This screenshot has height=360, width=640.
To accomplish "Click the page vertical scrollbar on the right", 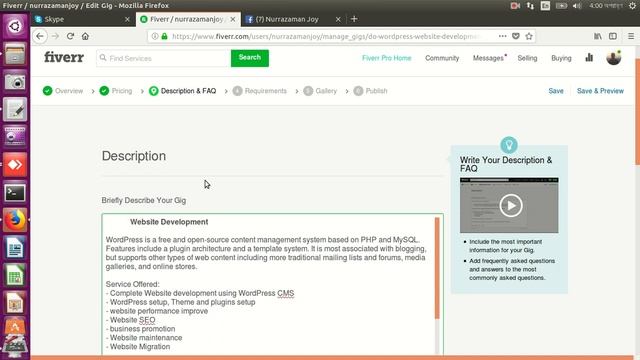I will [x=638, y=112].
